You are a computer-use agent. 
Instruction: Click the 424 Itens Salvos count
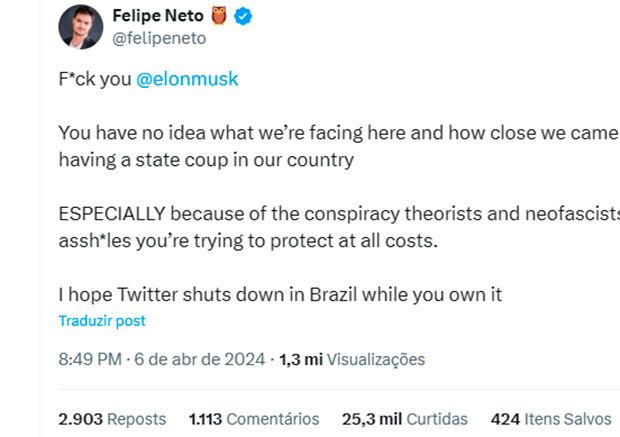tap(550, 419)
